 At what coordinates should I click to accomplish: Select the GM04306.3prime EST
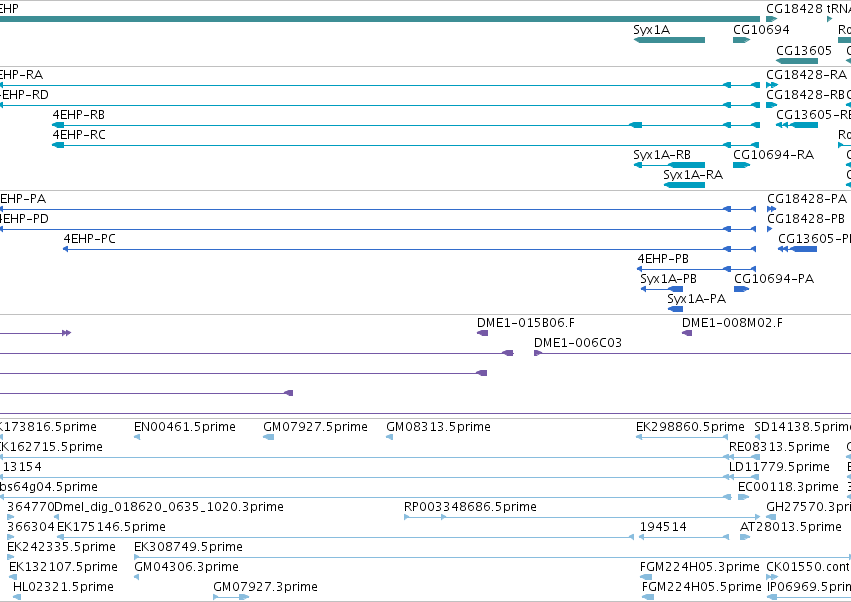coord(137,578)
